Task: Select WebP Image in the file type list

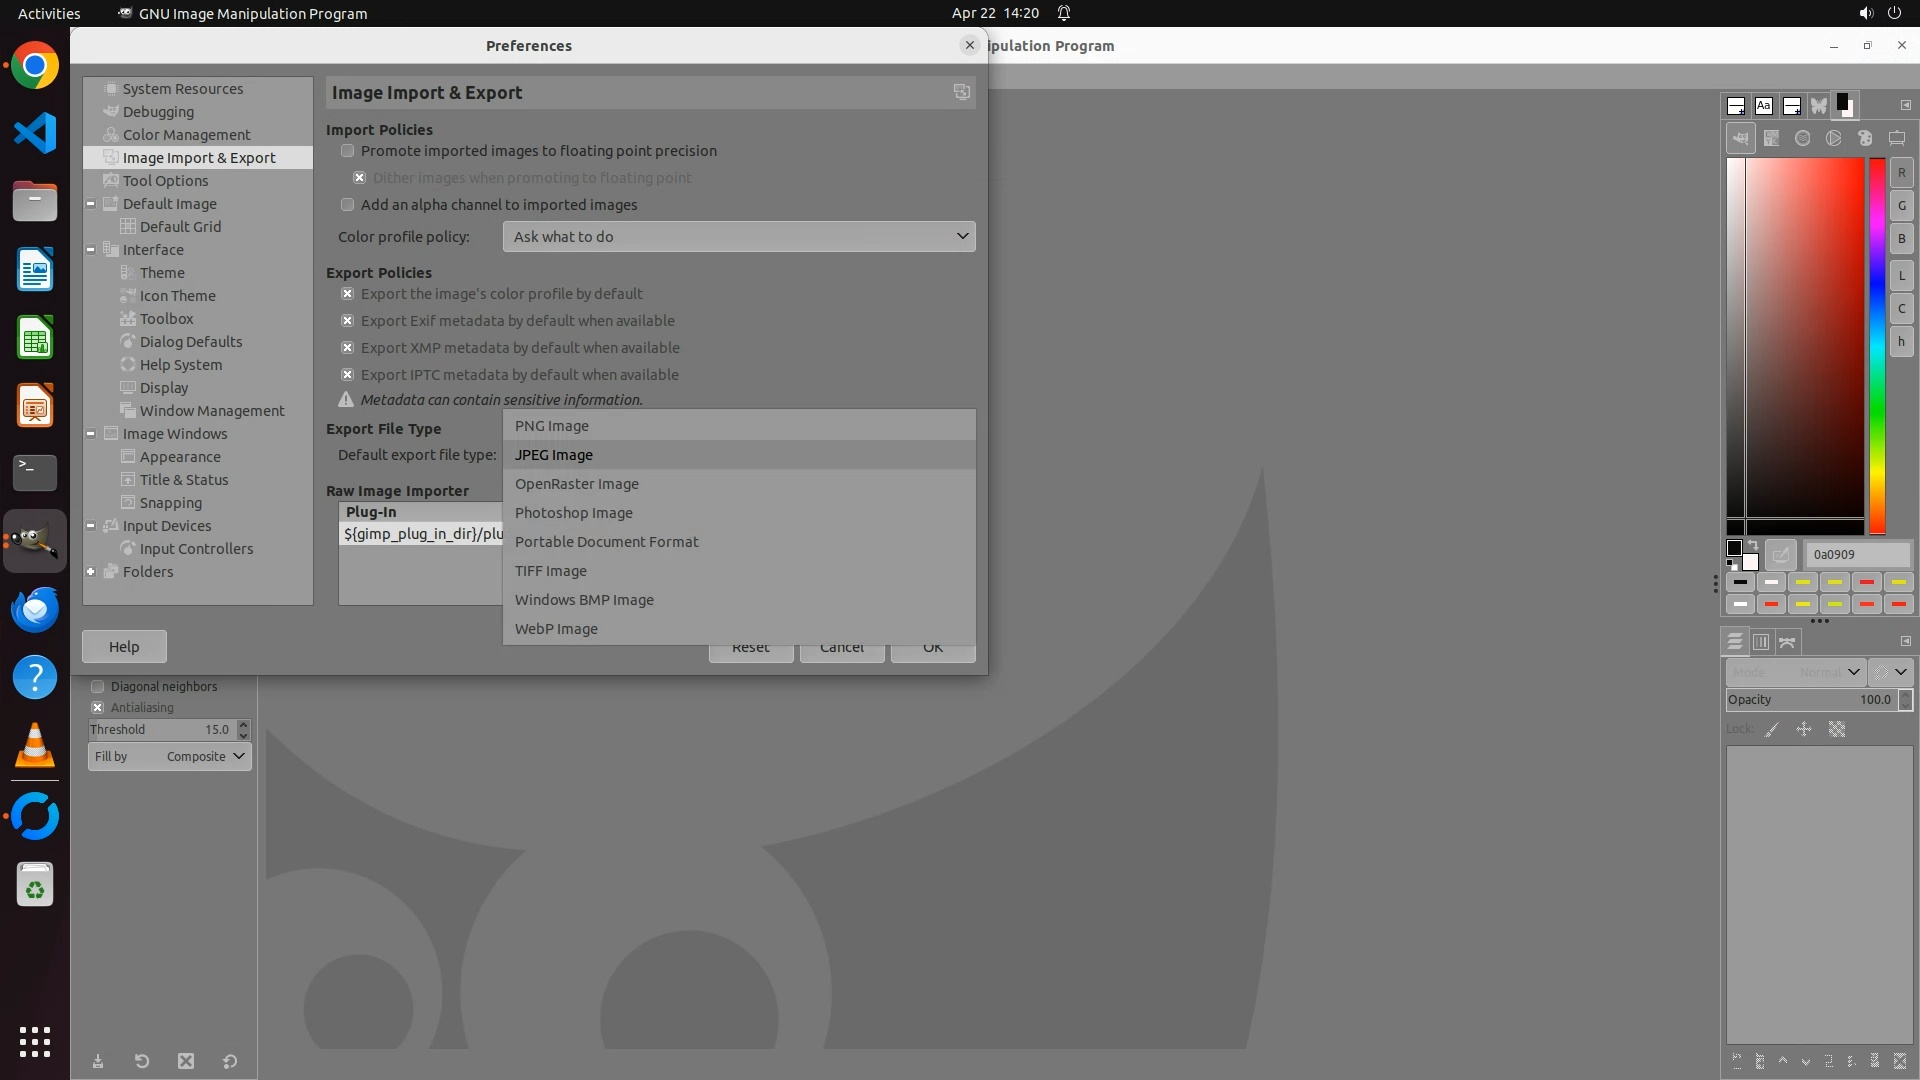Action: [556, 629]
